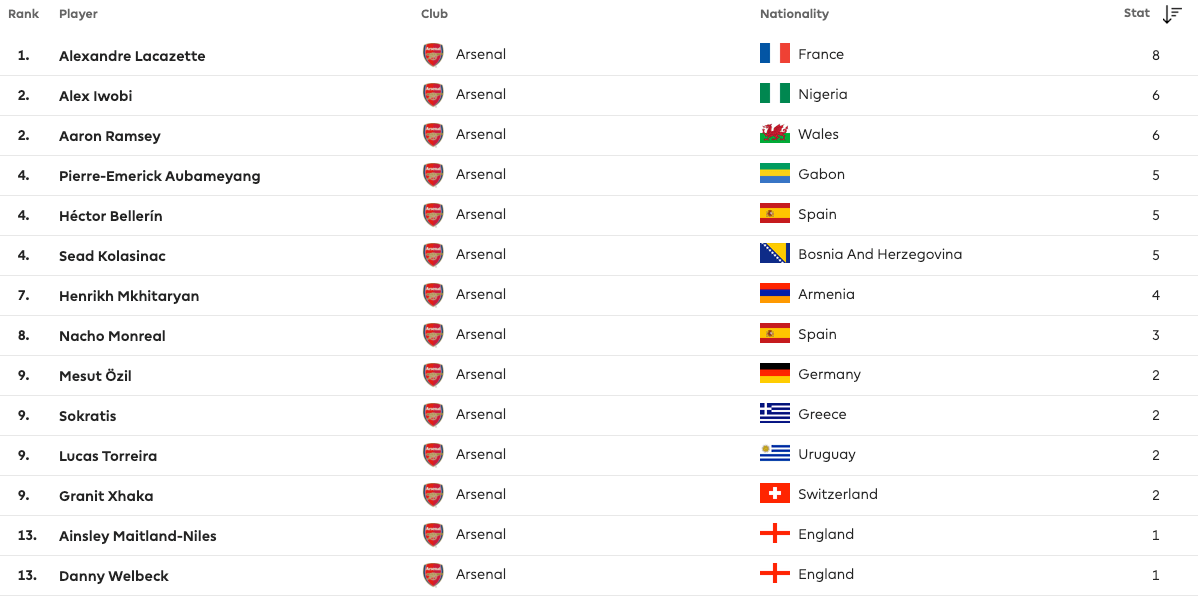Click the stat value 8 for Lacazette
Screen dimensions: 1203x602
tap(1156, 54)
